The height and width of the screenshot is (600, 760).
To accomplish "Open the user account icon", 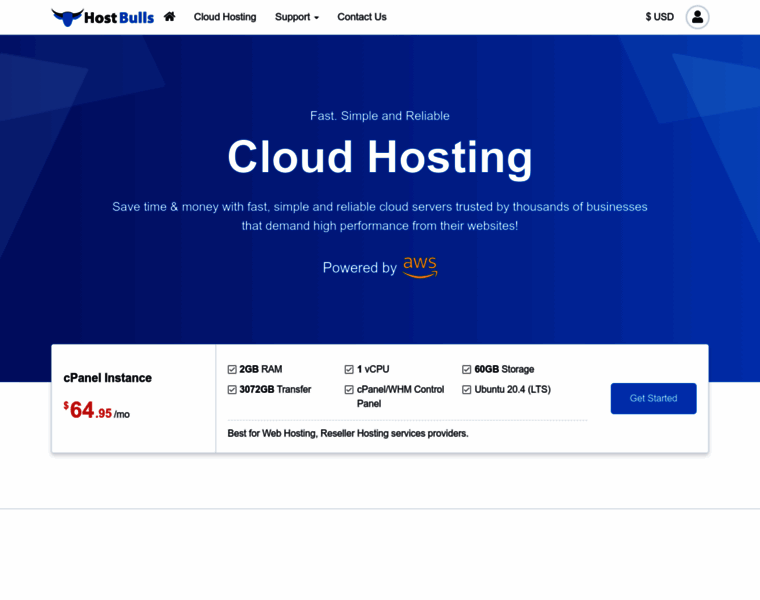I will [697, 17].
